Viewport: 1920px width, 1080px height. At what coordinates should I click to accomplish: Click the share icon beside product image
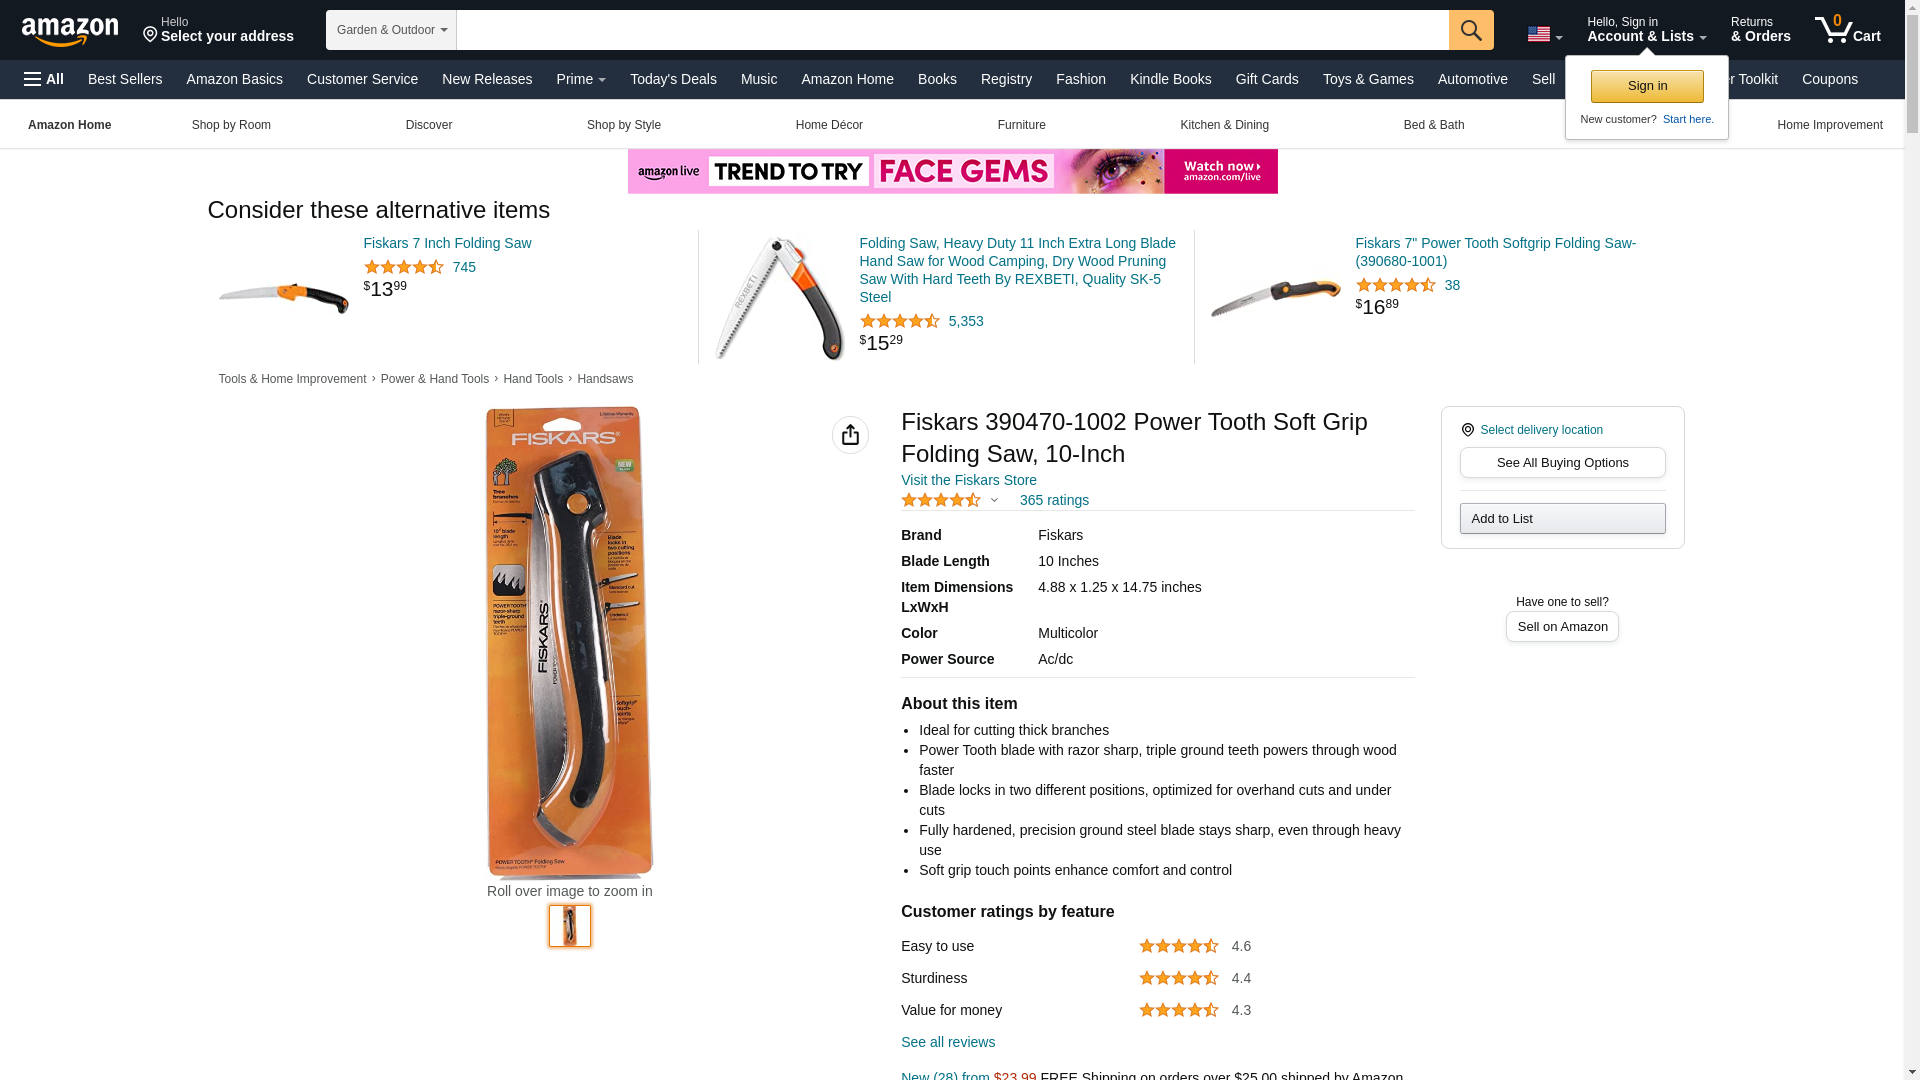click(x=850, y=435)
